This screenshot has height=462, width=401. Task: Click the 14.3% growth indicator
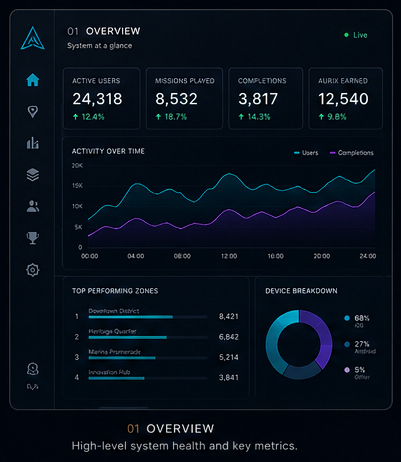tap(254, 117)
